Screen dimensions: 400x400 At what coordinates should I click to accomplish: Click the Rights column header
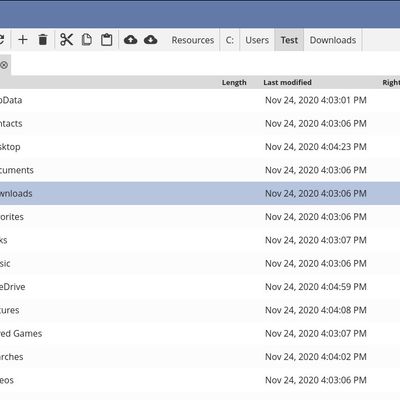coord(391,82)
